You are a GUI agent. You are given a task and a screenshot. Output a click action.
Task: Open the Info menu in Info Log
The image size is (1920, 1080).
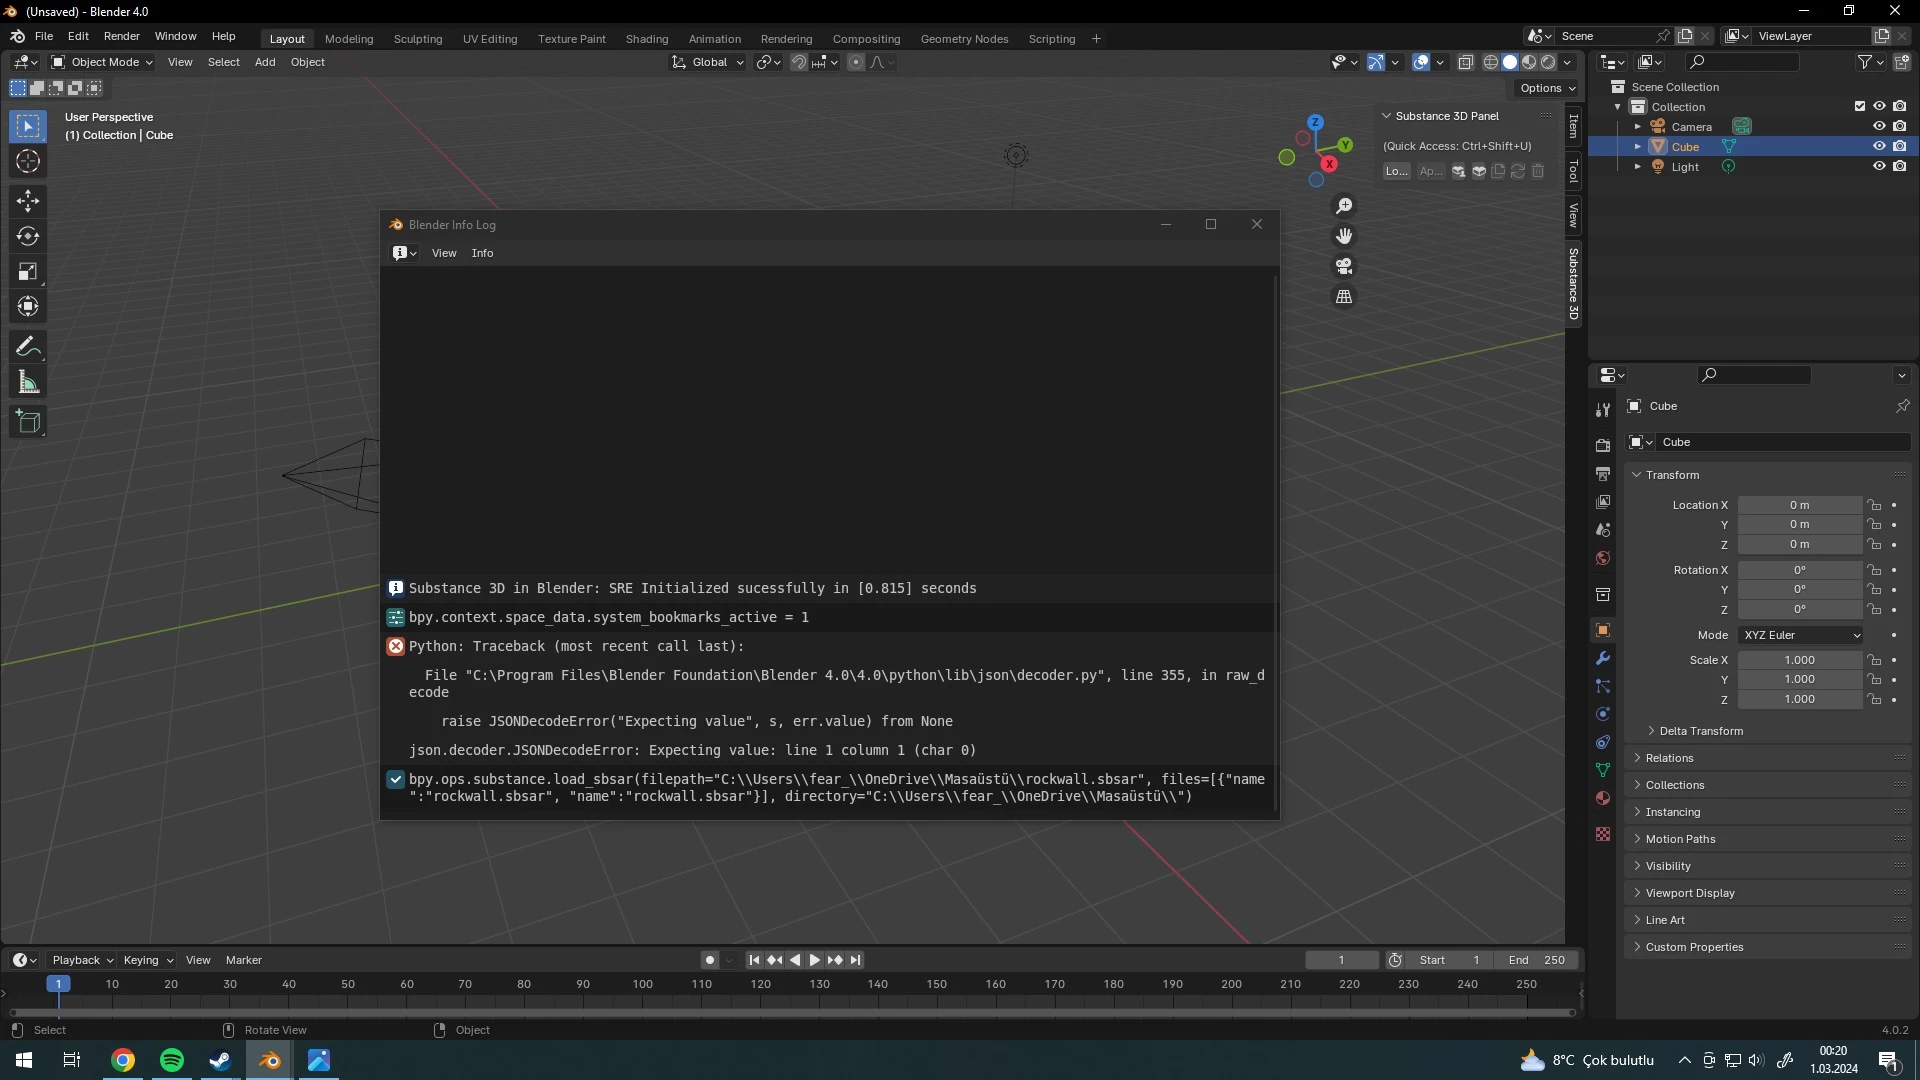click(482, 253)
